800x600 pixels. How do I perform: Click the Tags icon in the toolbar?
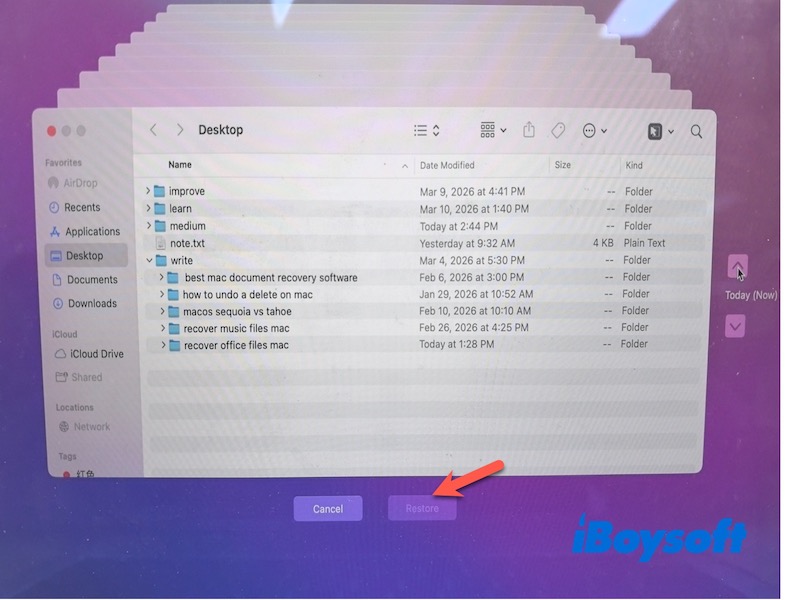[558, 130]
